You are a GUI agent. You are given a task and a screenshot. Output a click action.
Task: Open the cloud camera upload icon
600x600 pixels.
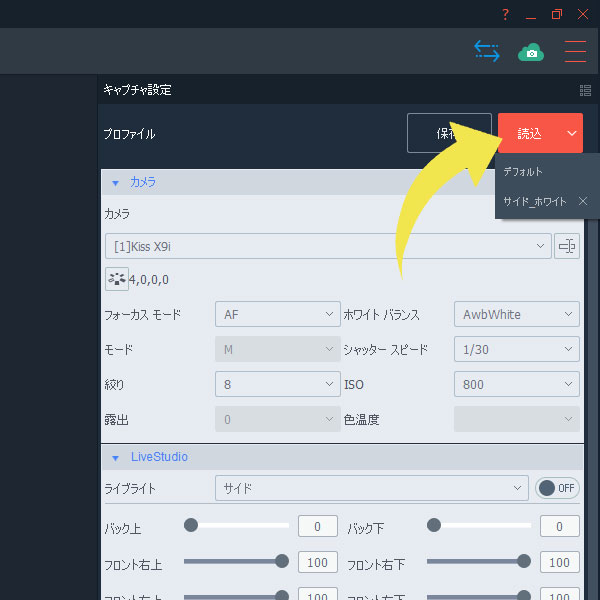tap(531, 51)
